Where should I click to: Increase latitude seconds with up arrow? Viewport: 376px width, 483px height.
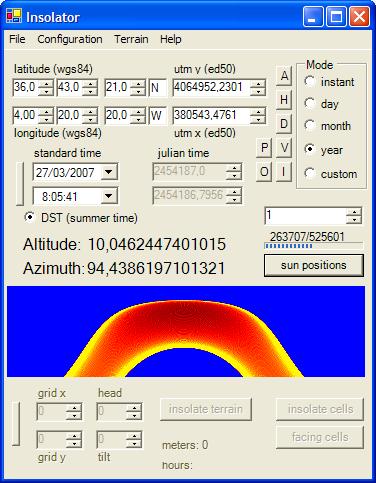(138, 84)
